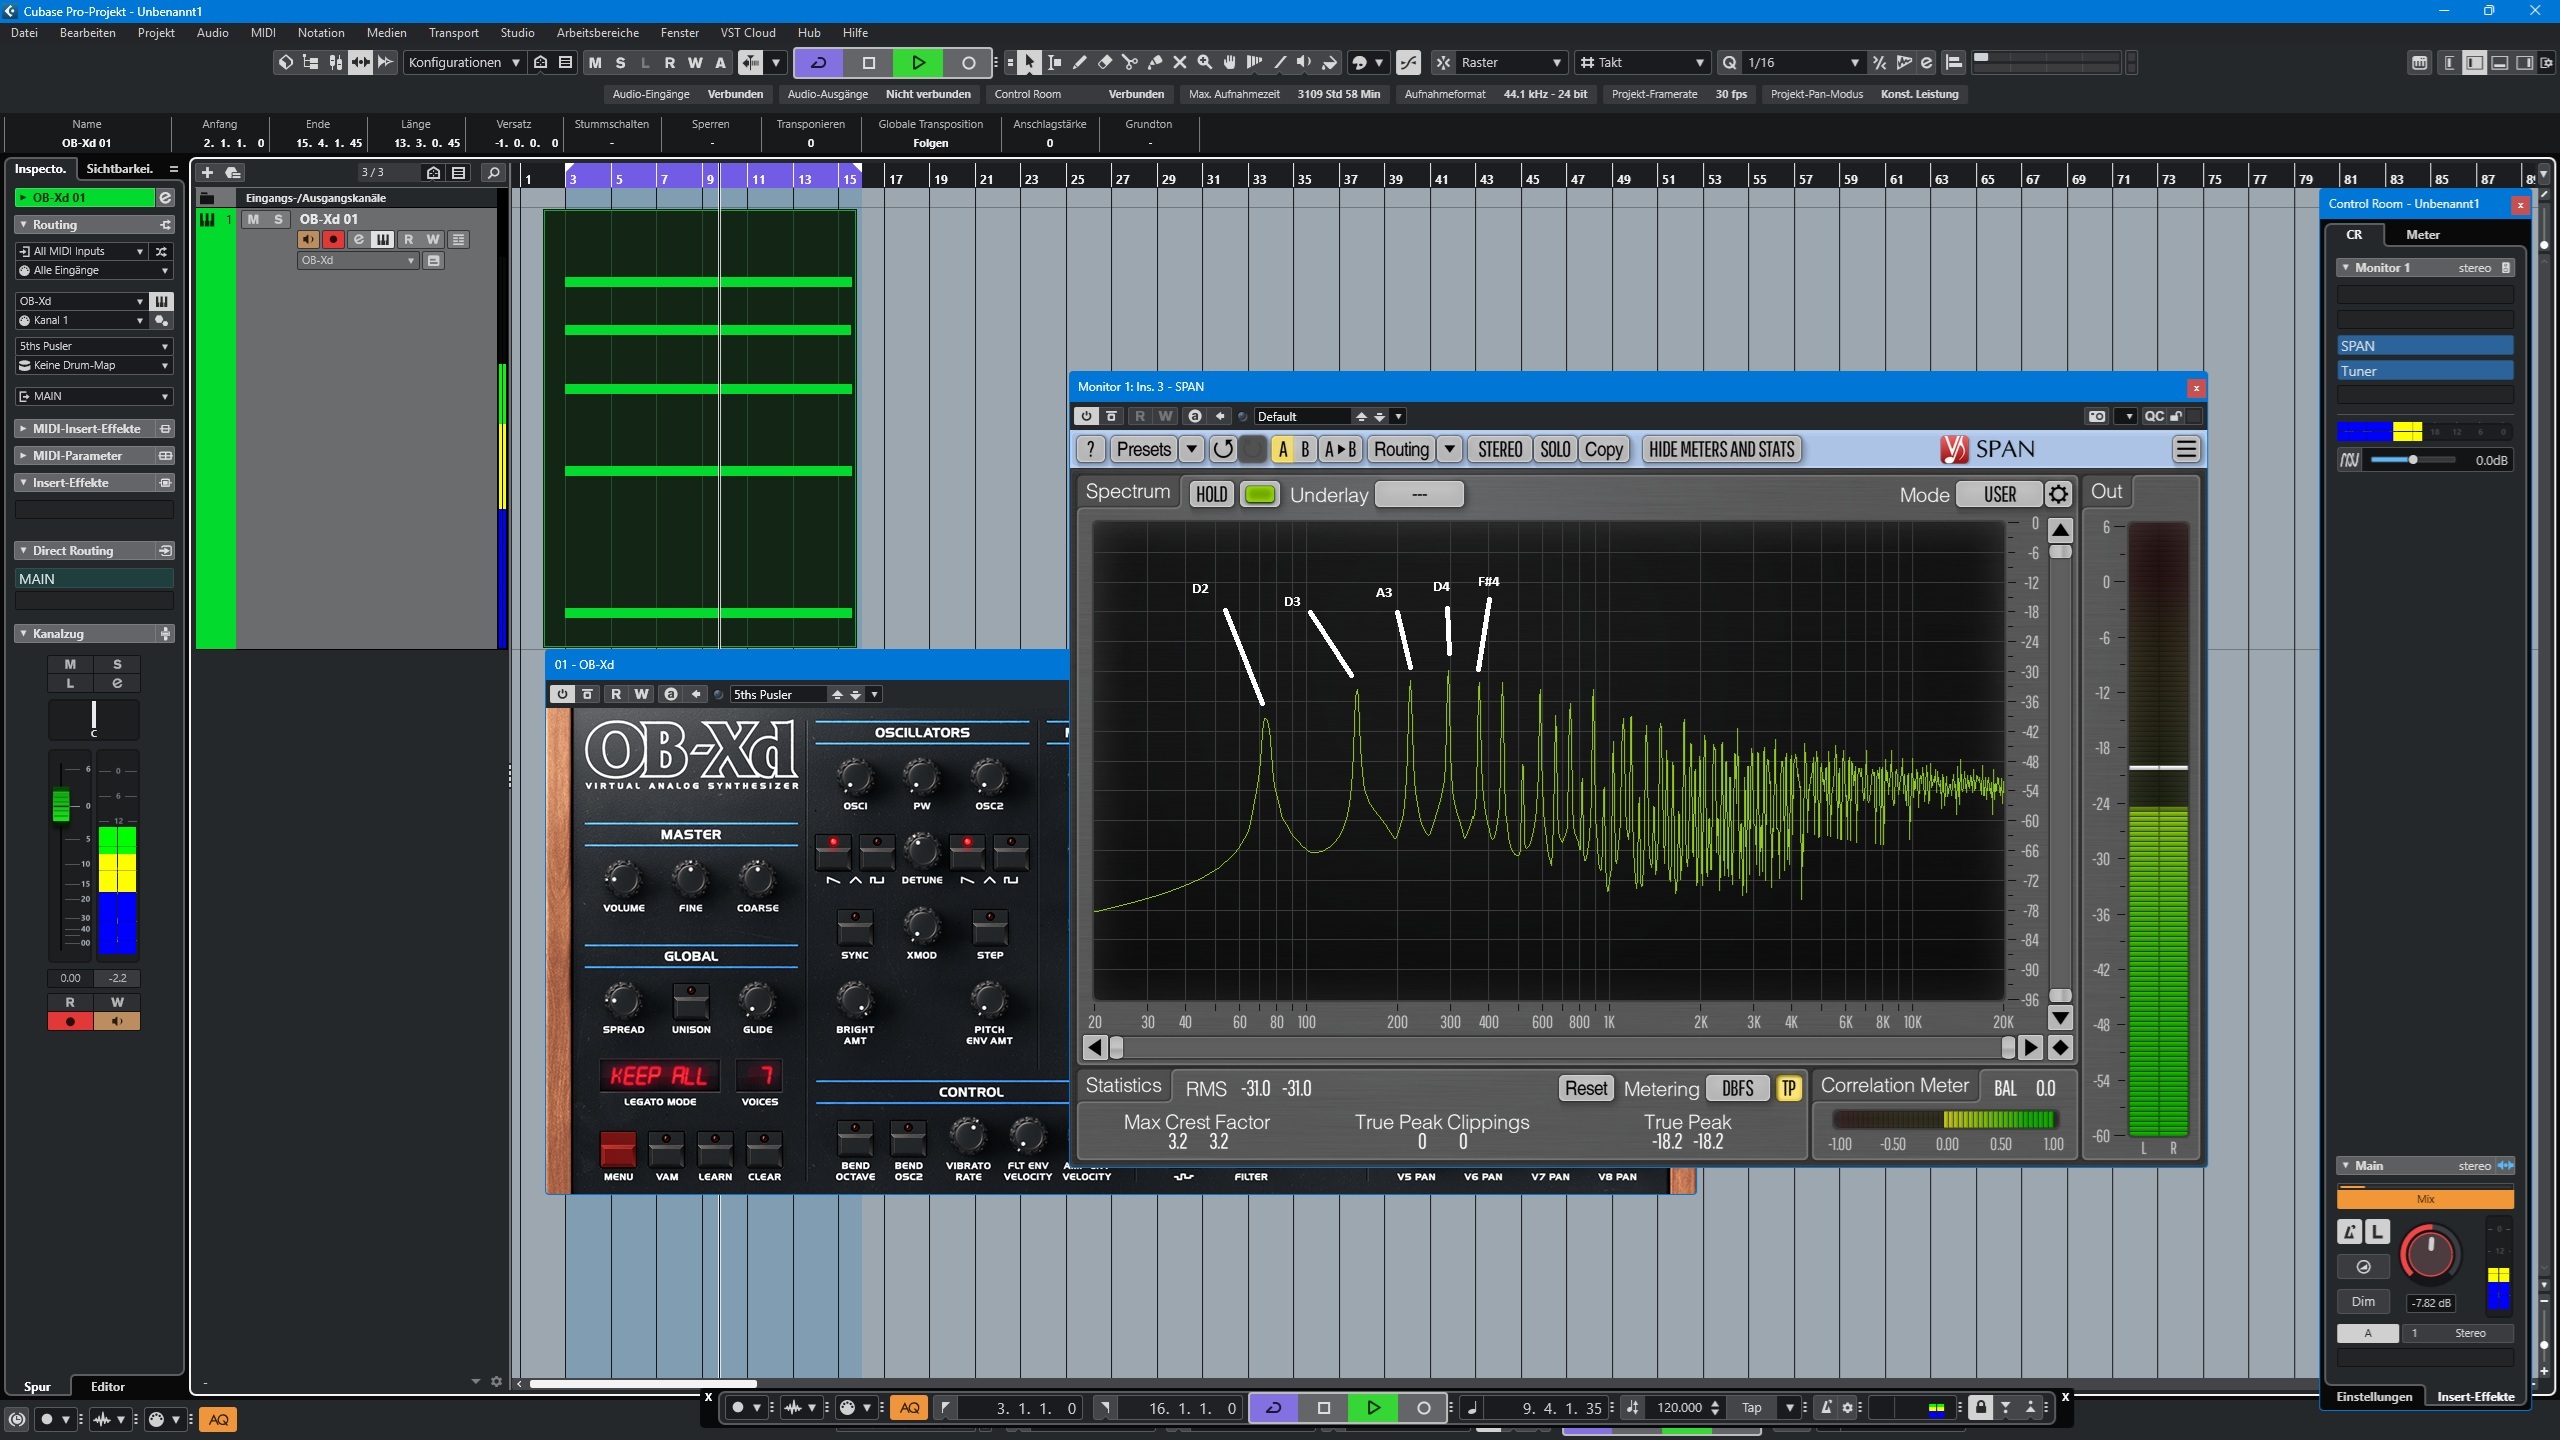This screenshot has width=2560, height=1440.
Task: Click the SPAN settings gear icon
Action: pyautogui.click(x=2057, y=494)
